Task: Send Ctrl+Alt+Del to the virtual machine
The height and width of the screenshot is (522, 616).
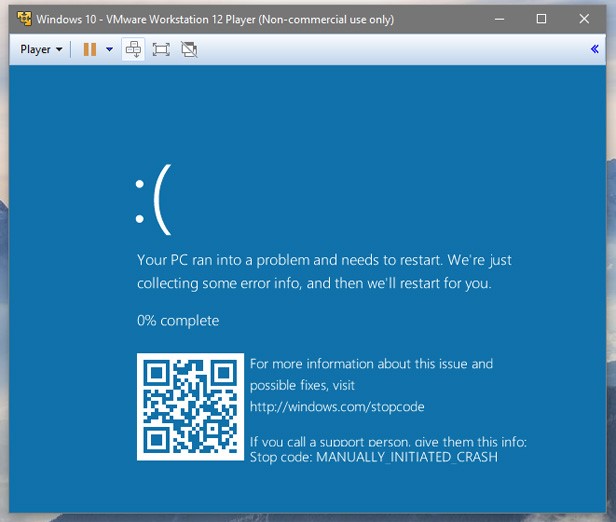Action: 133,49
